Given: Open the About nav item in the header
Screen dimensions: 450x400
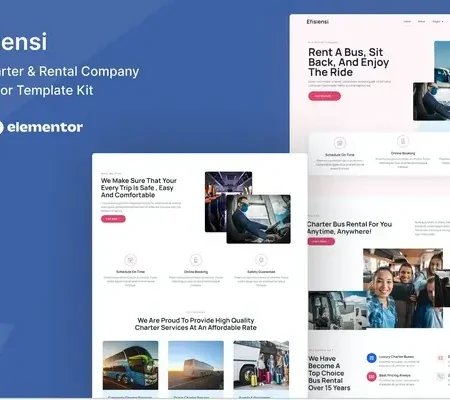Looking at the screenshot, I should click(421, 22).
